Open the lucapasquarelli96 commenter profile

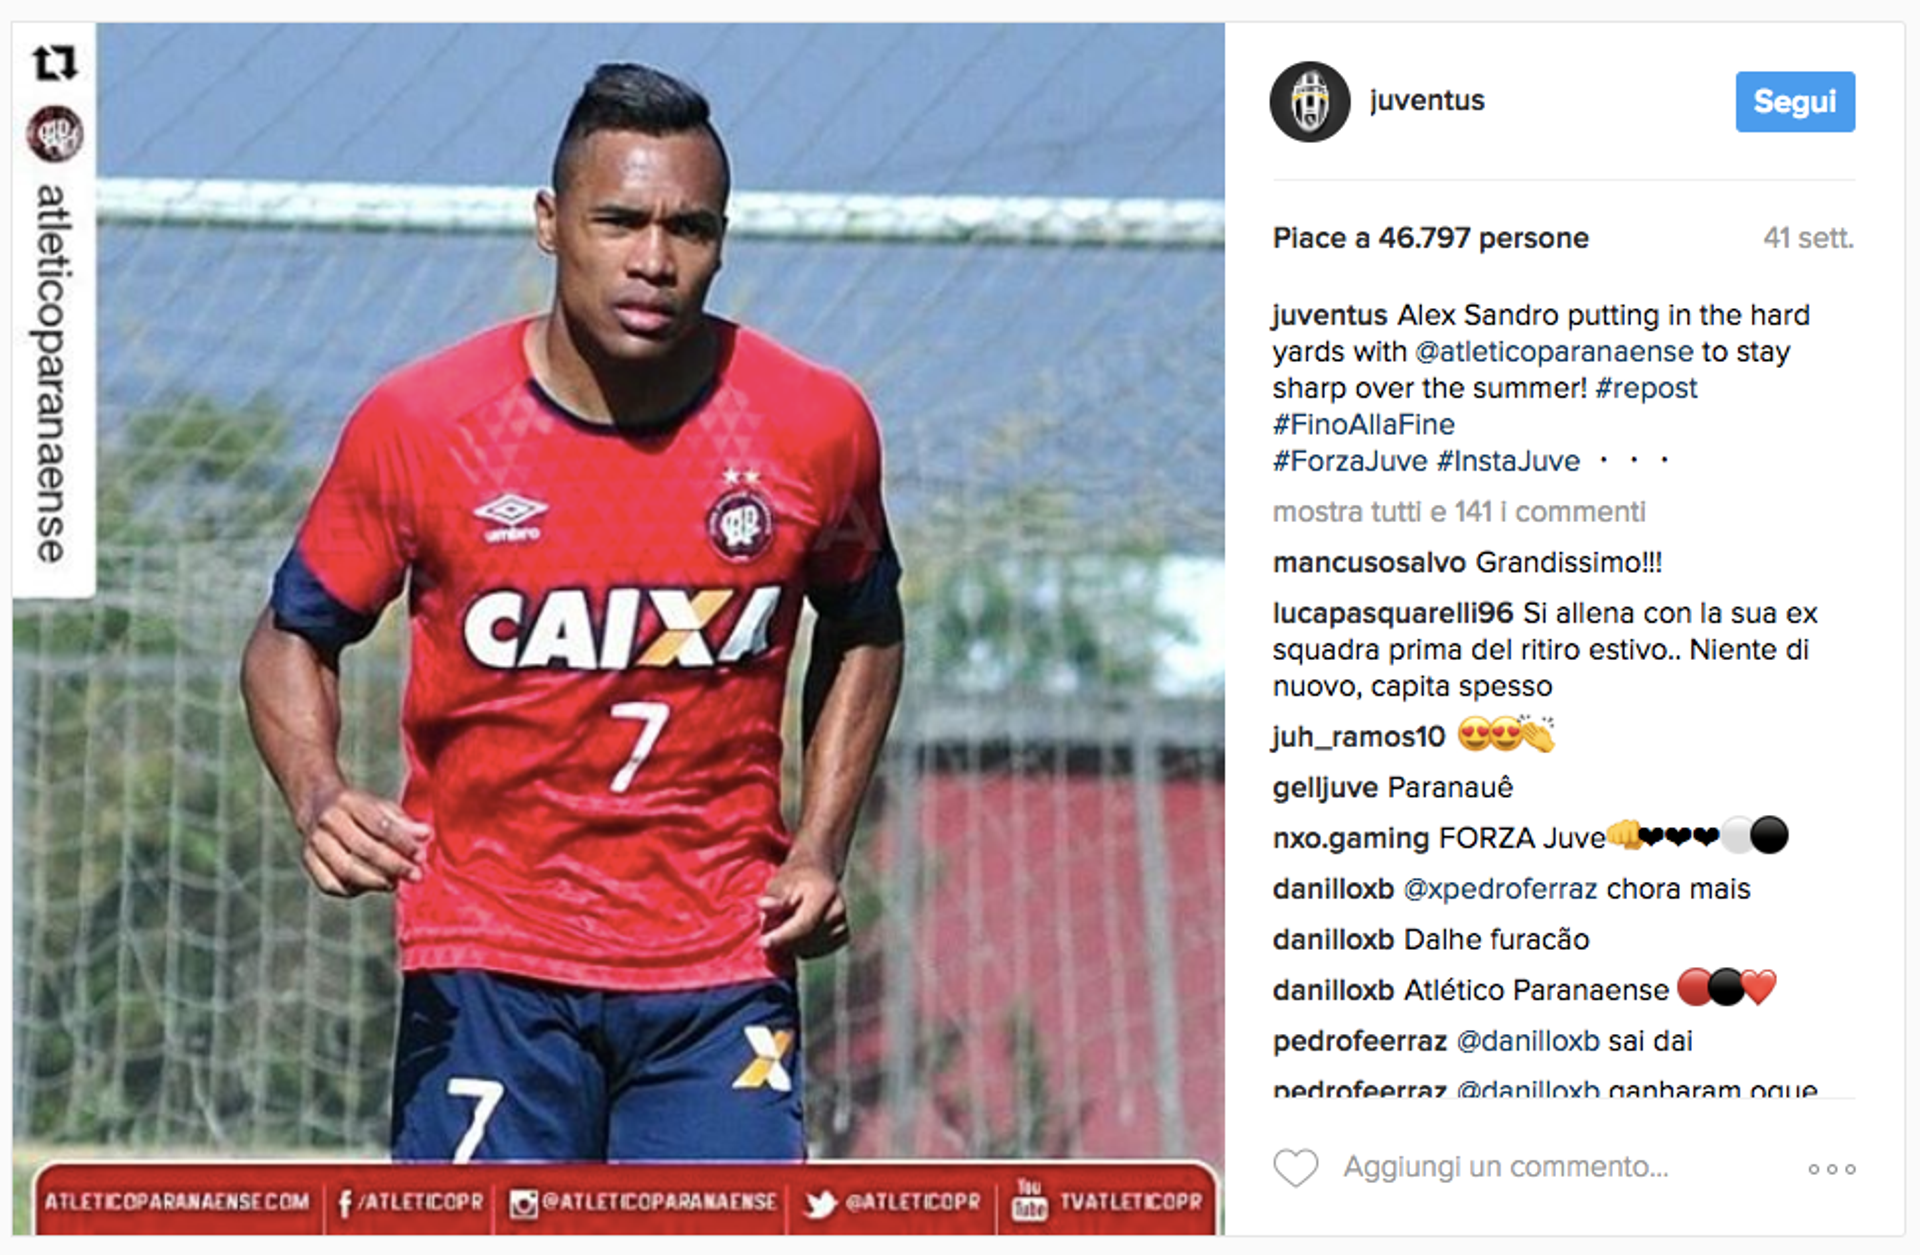pyautogui.click(x=1393, y=613)
